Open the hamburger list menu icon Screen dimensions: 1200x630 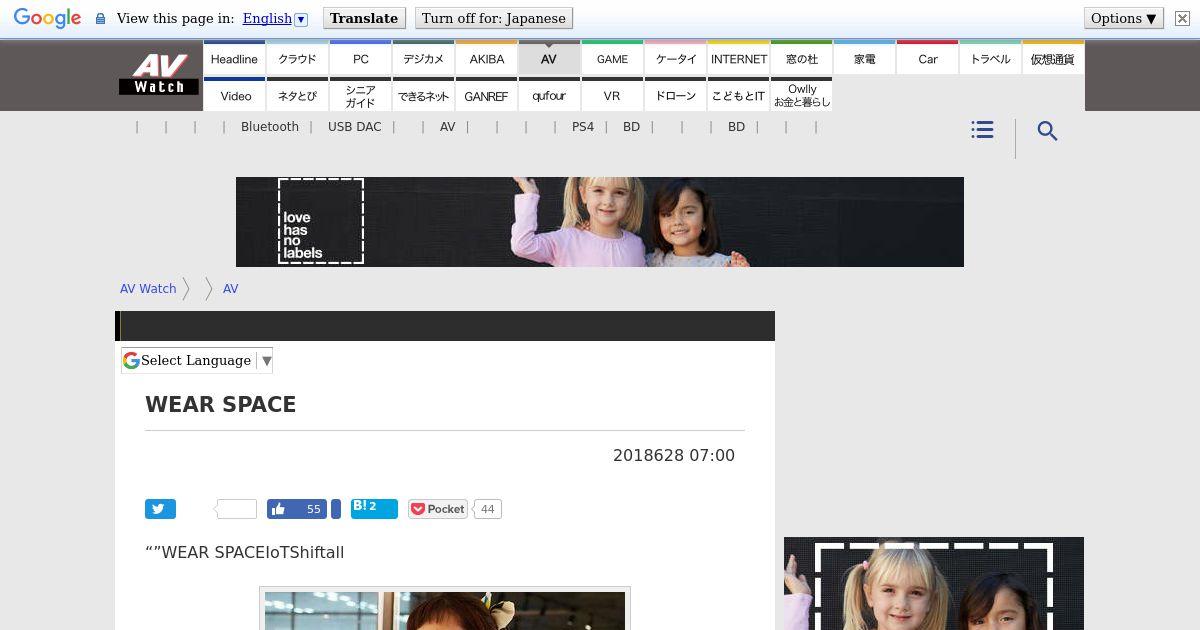pos(982,130)
